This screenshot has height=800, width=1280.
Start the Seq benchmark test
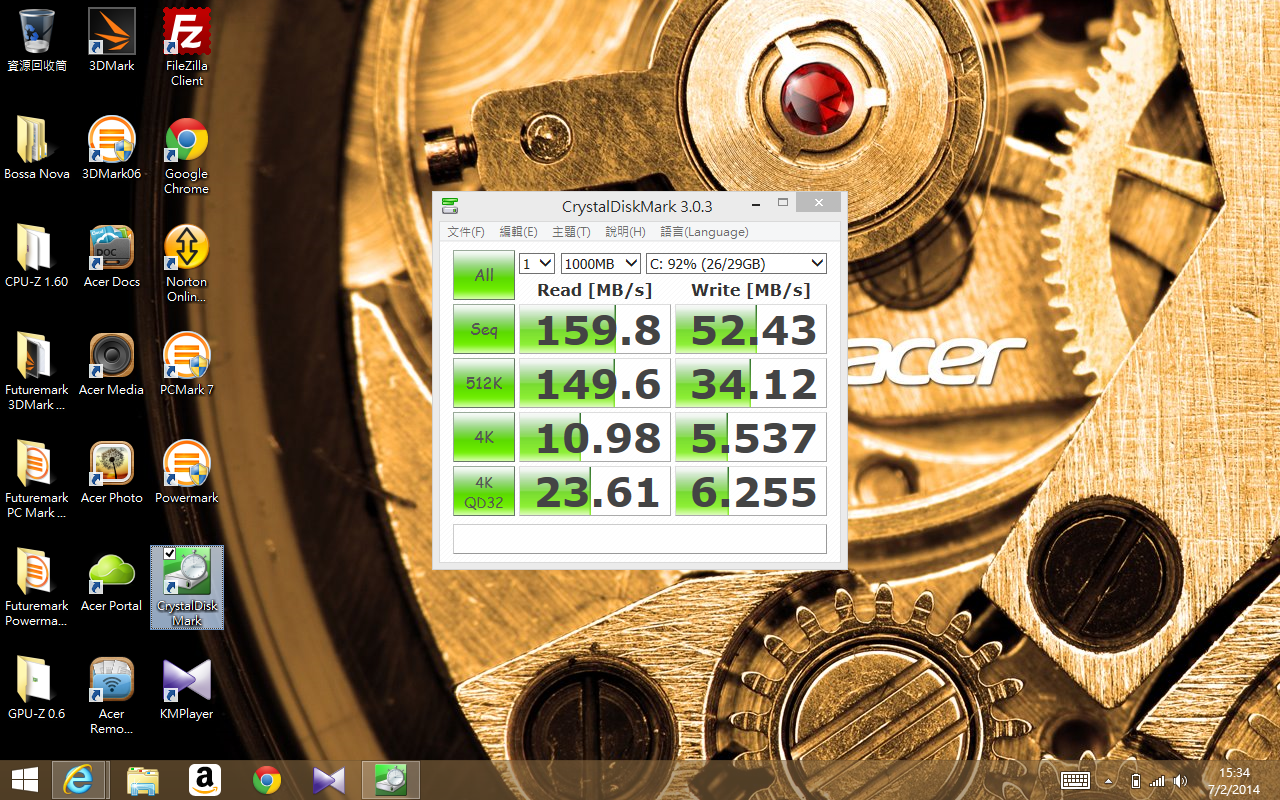pos(484,329)
